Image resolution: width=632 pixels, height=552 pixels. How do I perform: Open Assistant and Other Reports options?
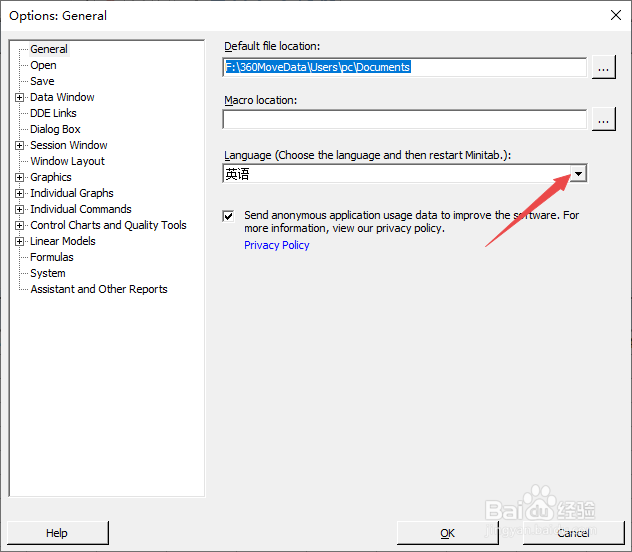[x=99, y=289]
